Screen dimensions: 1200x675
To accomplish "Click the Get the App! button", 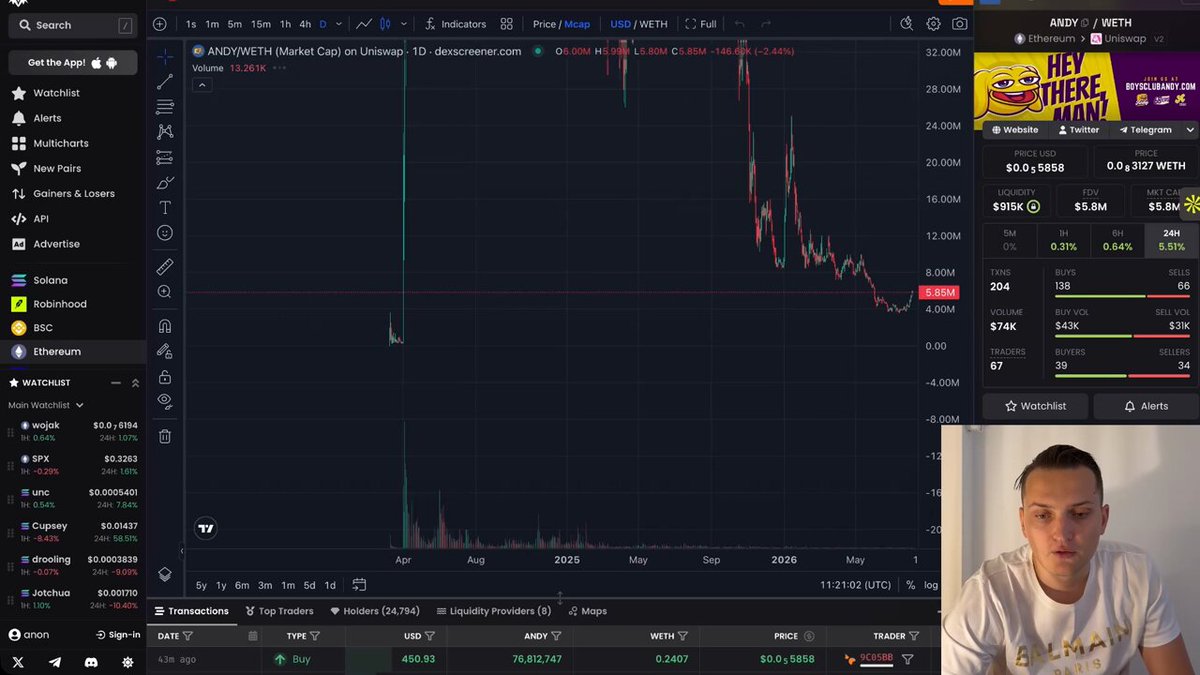I will tap(73, 63).
